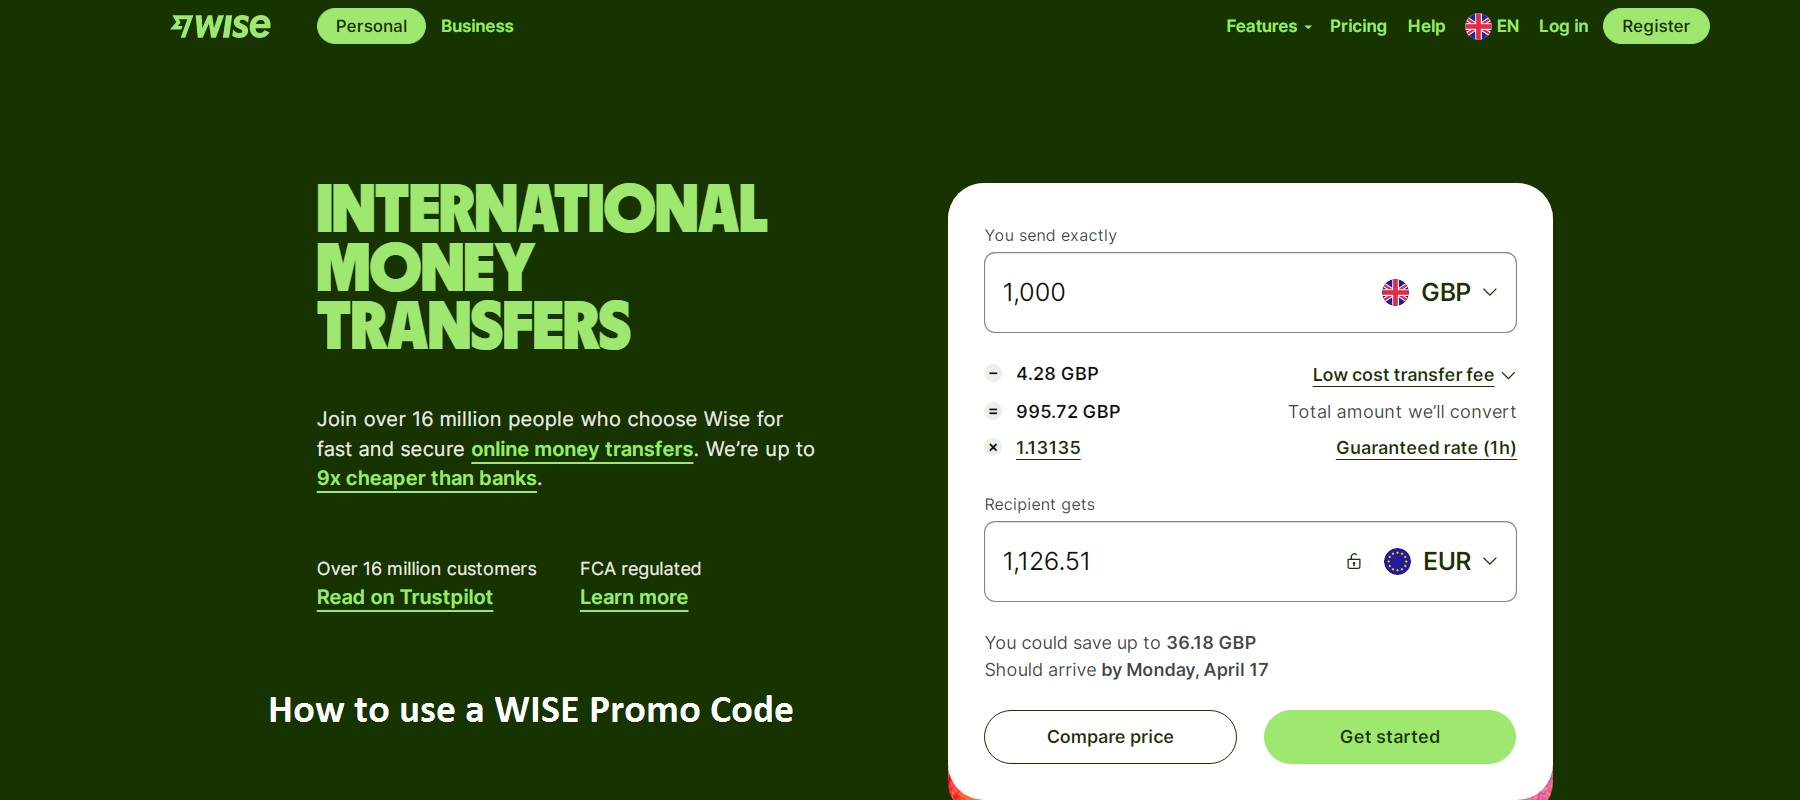Open the Read on Trustpilot link
The image size is (1800, 800).
click(x=405, y=597)
